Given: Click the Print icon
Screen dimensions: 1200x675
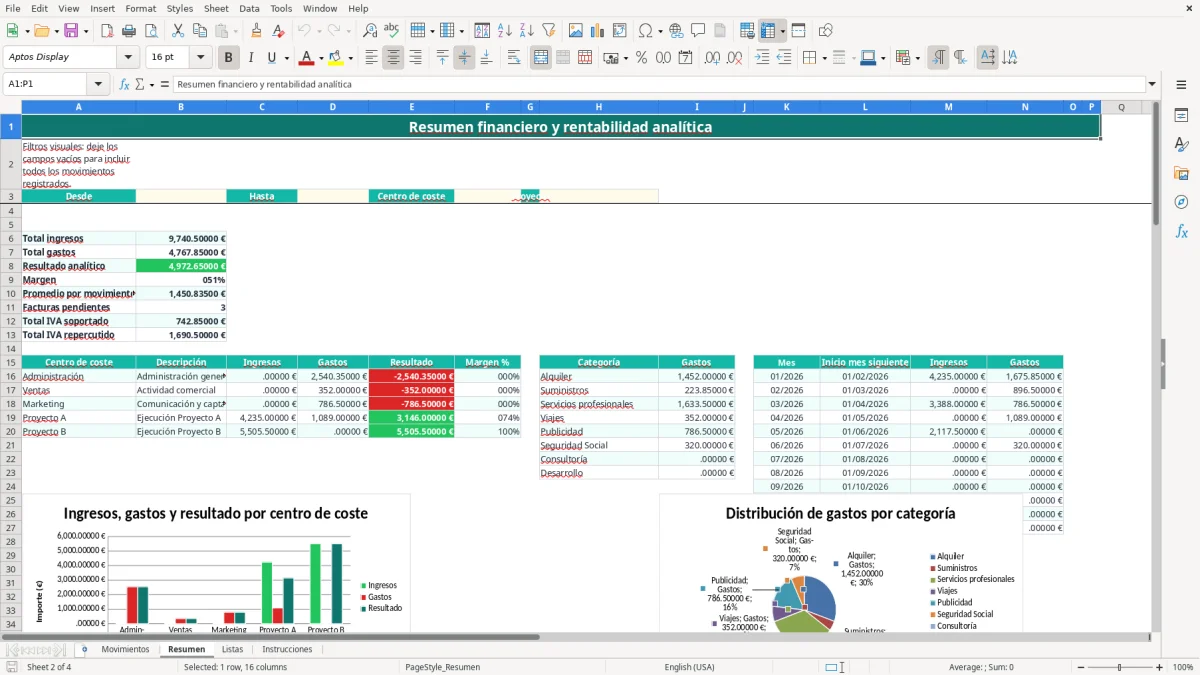Looking at the screenshot, I should [x=129, y=30].
